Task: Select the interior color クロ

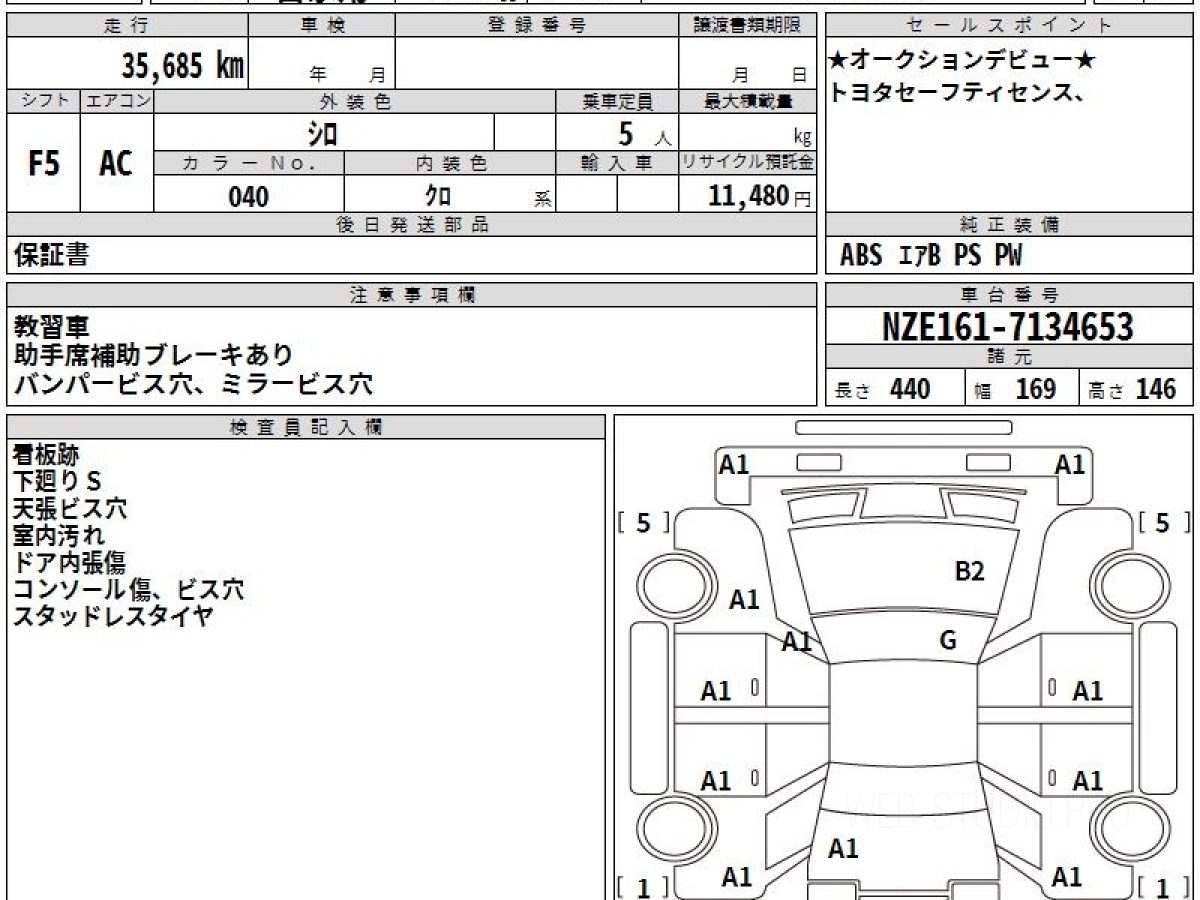Action: click(438, 196)
